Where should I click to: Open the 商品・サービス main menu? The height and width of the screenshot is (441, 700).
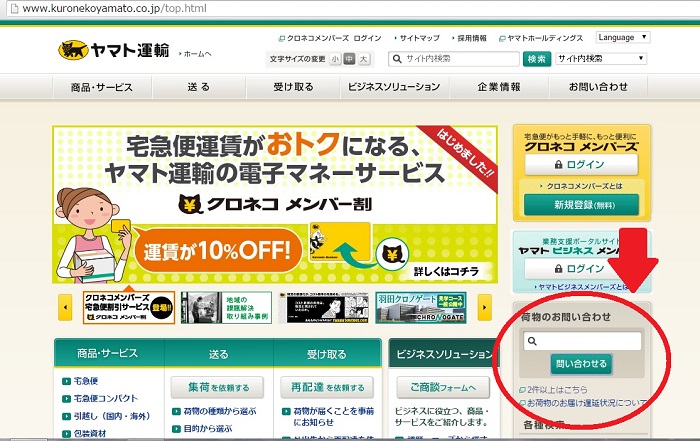point(102,87)
